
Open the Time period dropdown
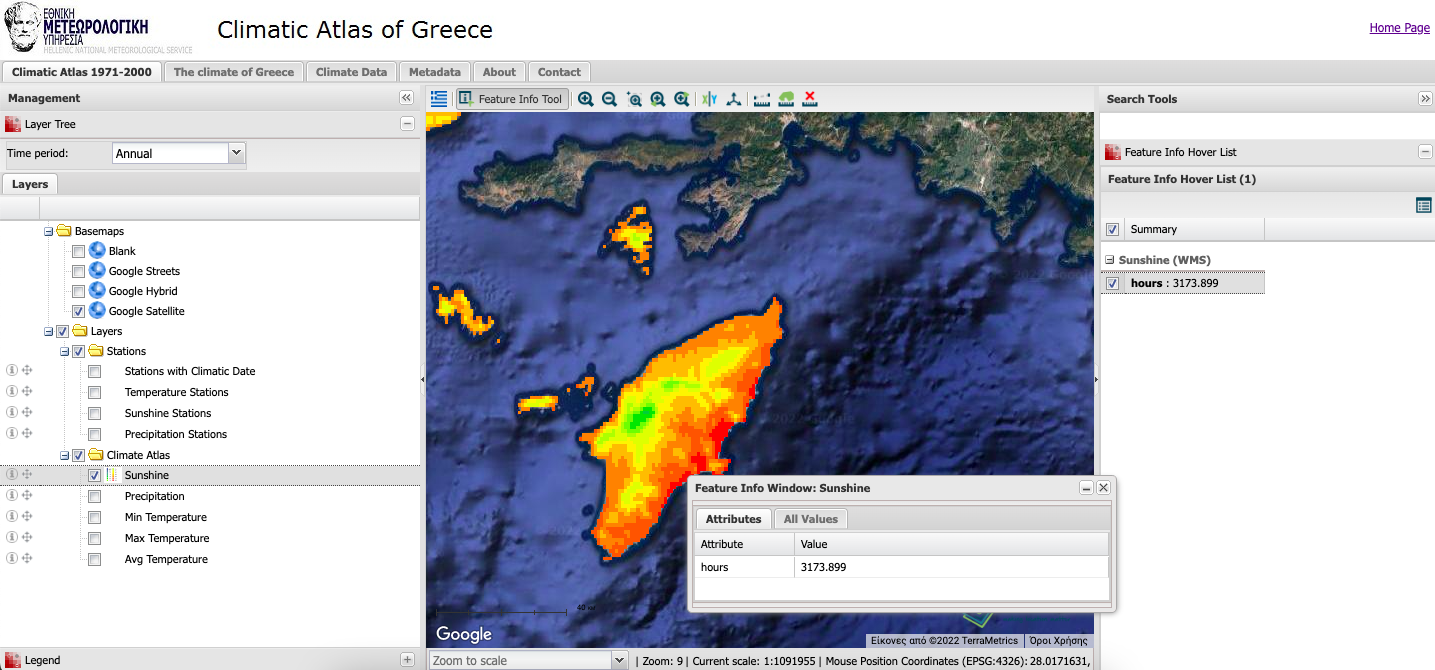pos(236,153)
